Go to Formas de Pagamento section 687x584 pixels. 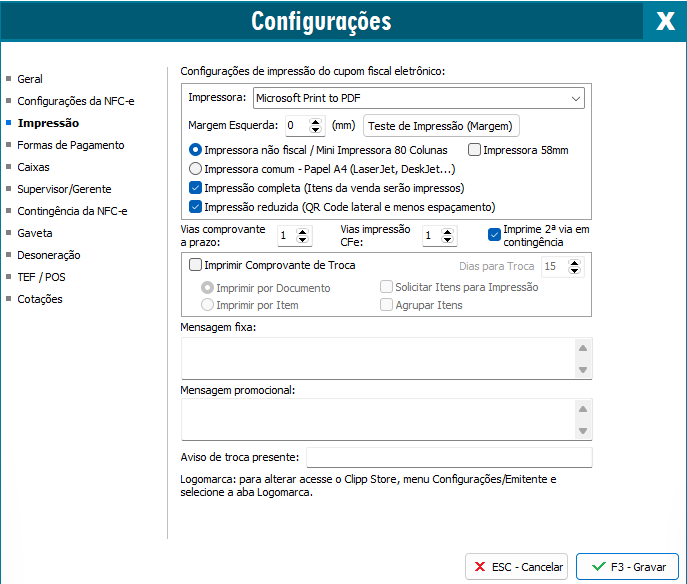pyautogui.click(x=70, y=145)
